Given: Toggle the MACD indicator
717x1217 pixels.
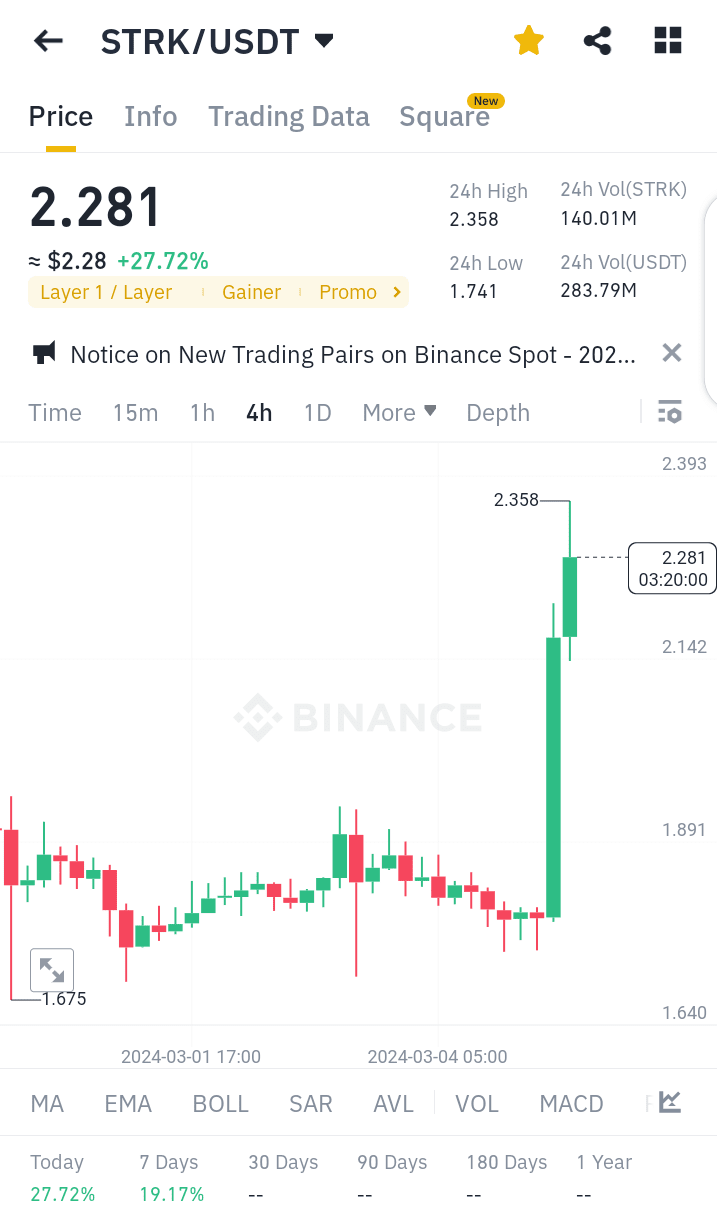Looking at the screenshot, I should pyautogui.click(x=571, y=1102).
